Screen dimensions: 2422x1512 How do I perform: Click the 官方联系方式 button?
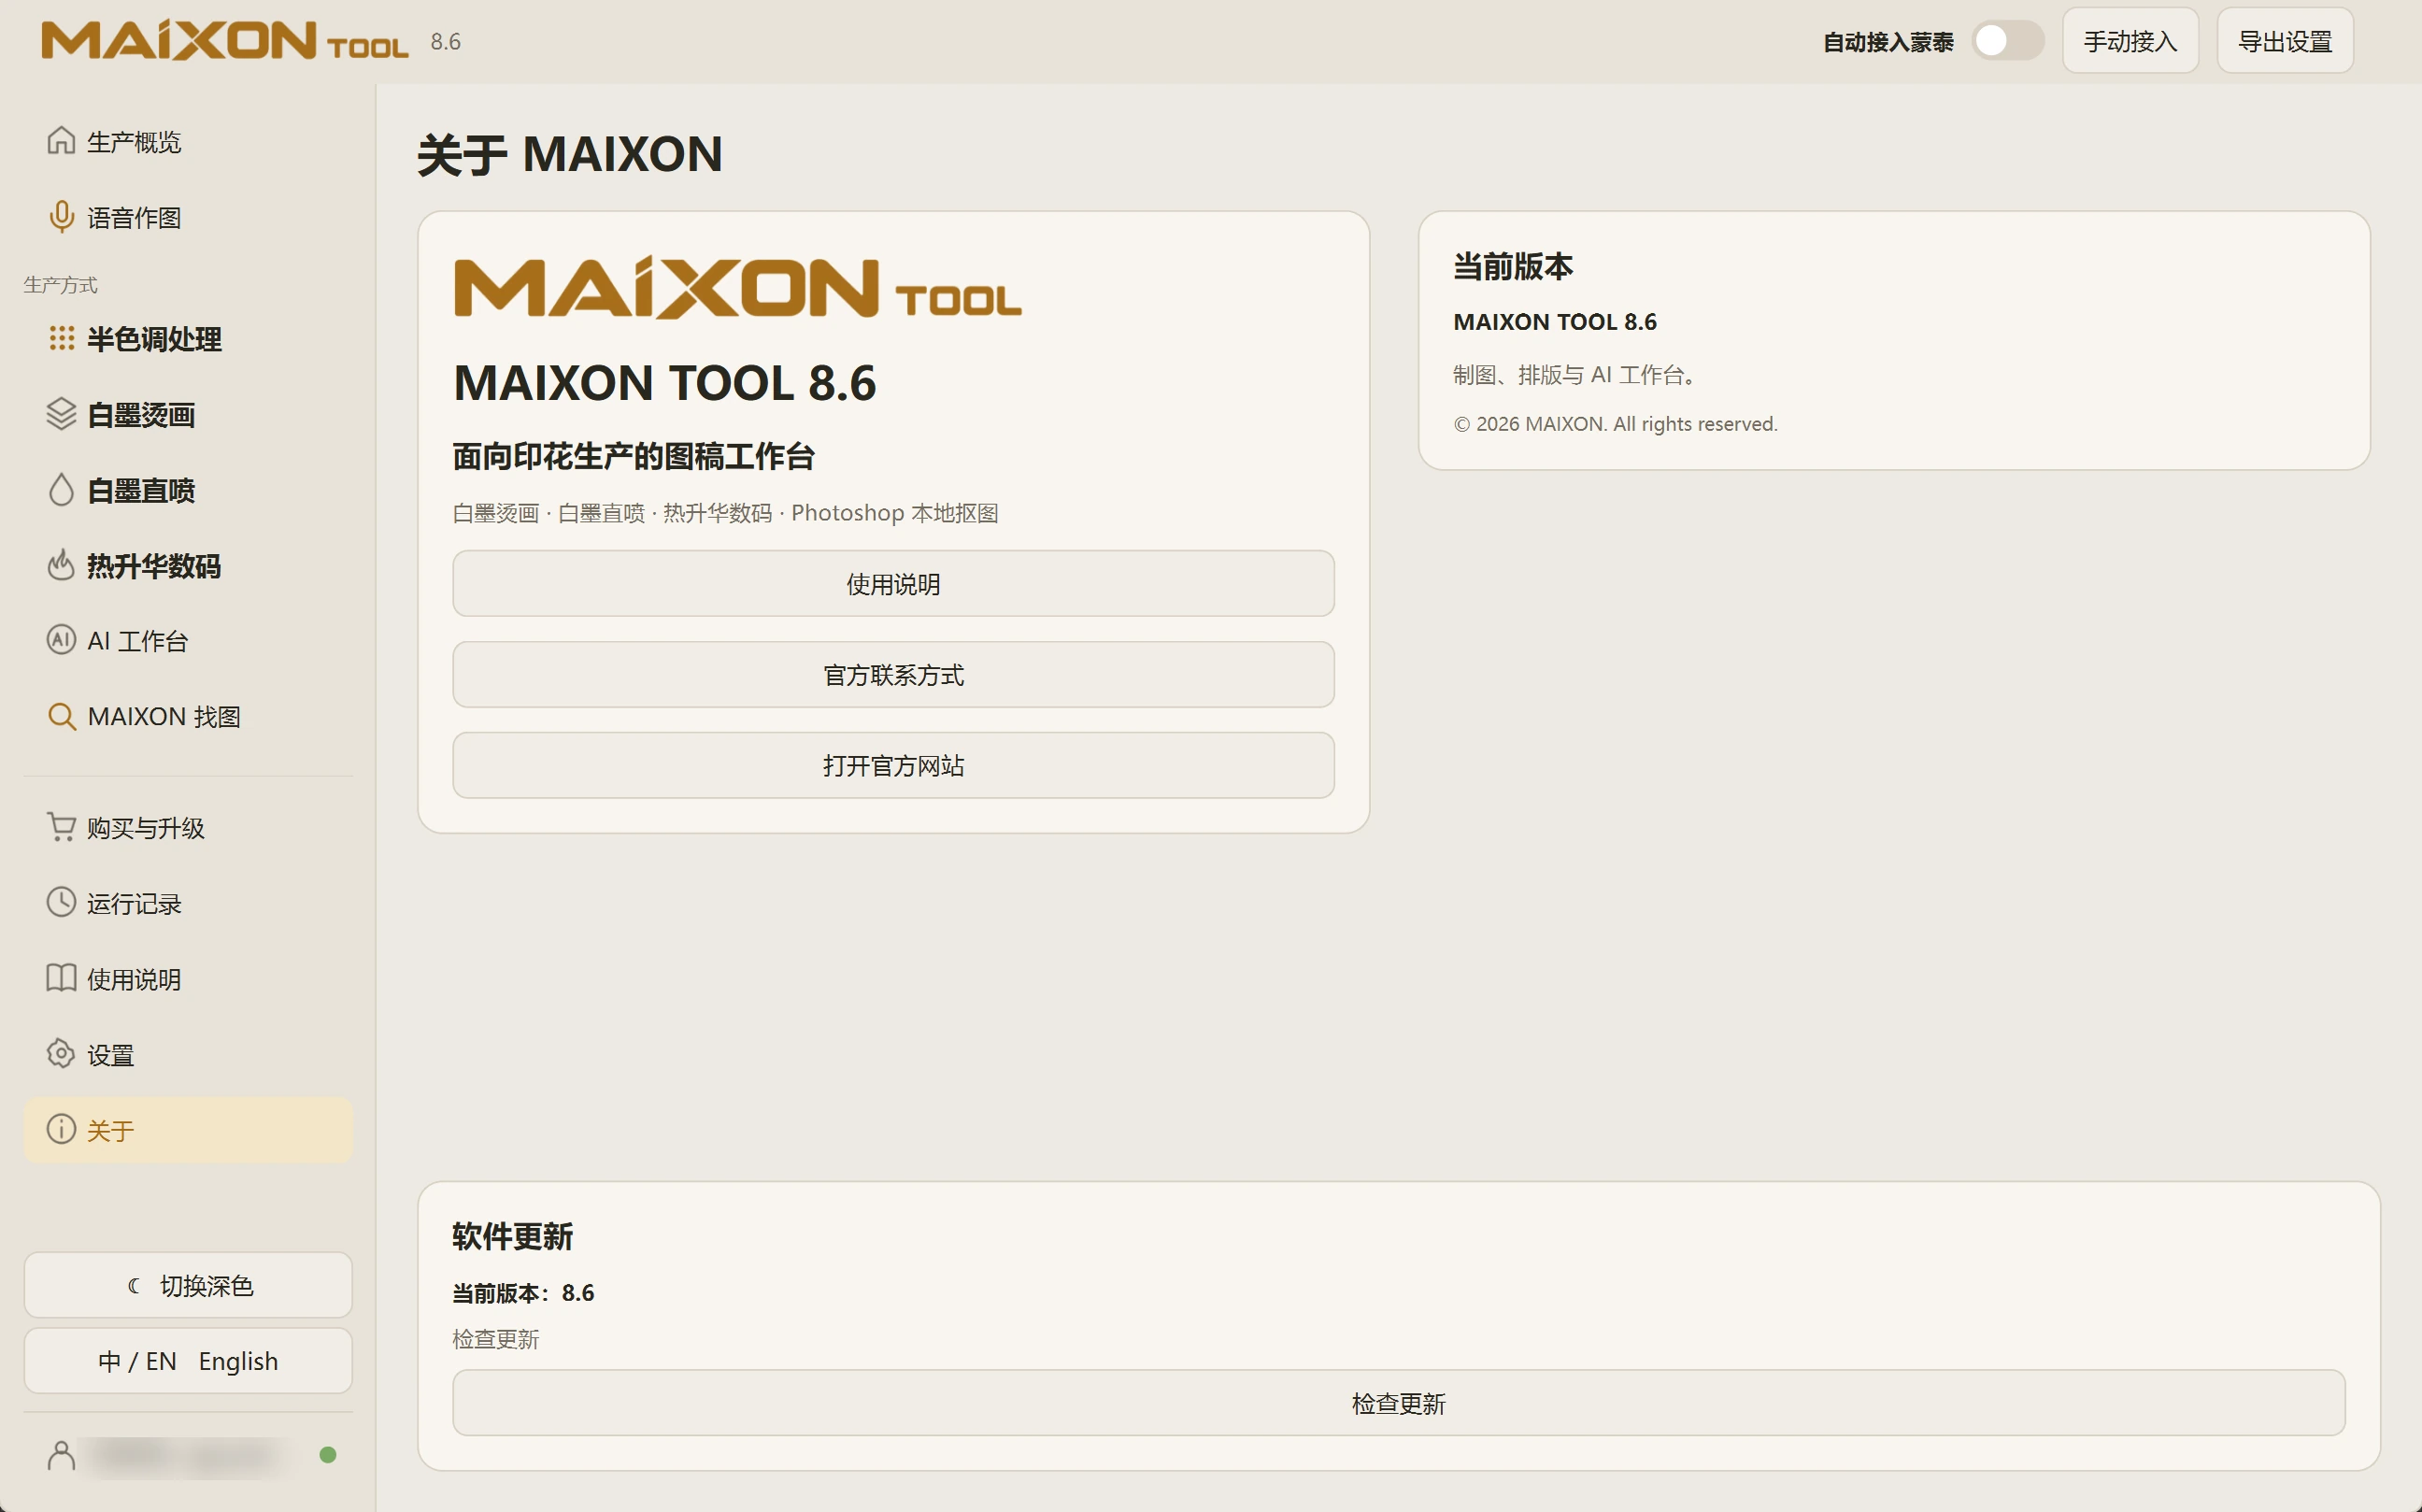(893, 674)
